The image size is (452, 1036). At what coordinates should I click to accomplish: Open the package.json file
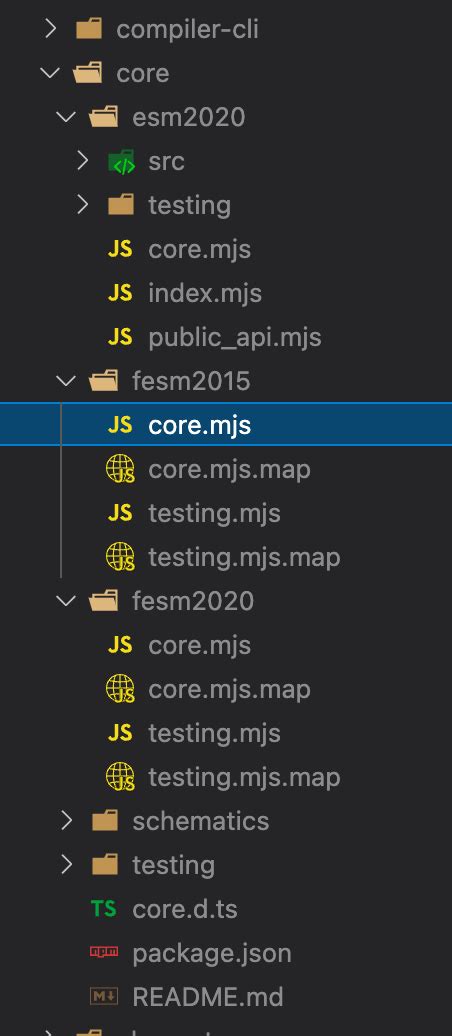click(x=211, y=953)
